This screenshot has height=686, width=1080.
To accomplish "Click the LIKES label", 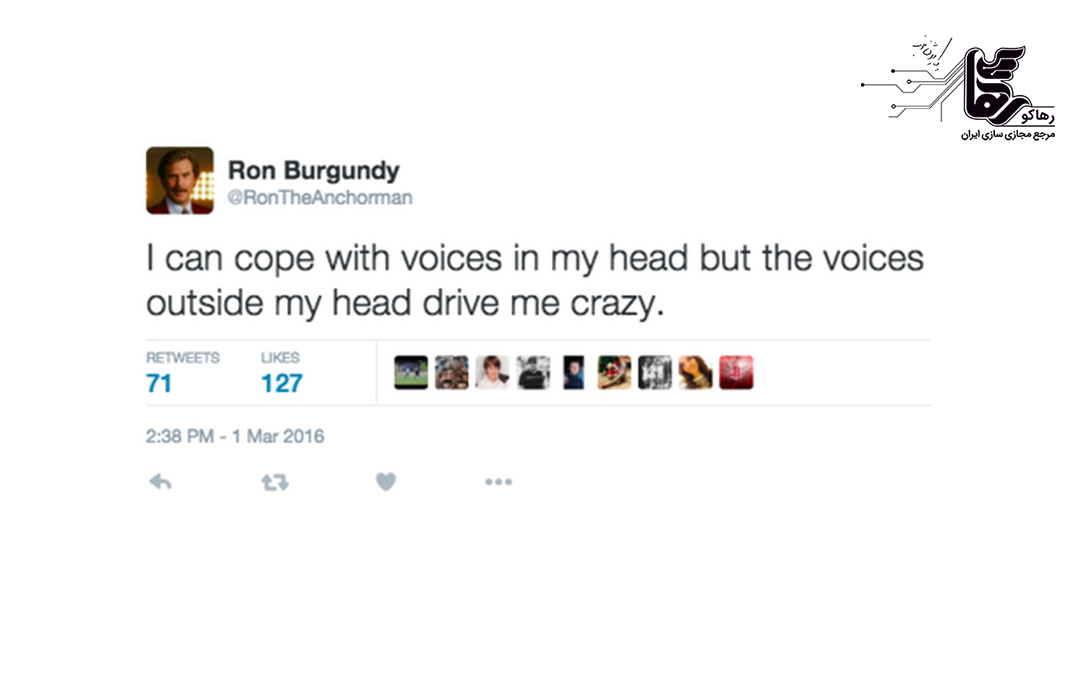I will 280,357.
